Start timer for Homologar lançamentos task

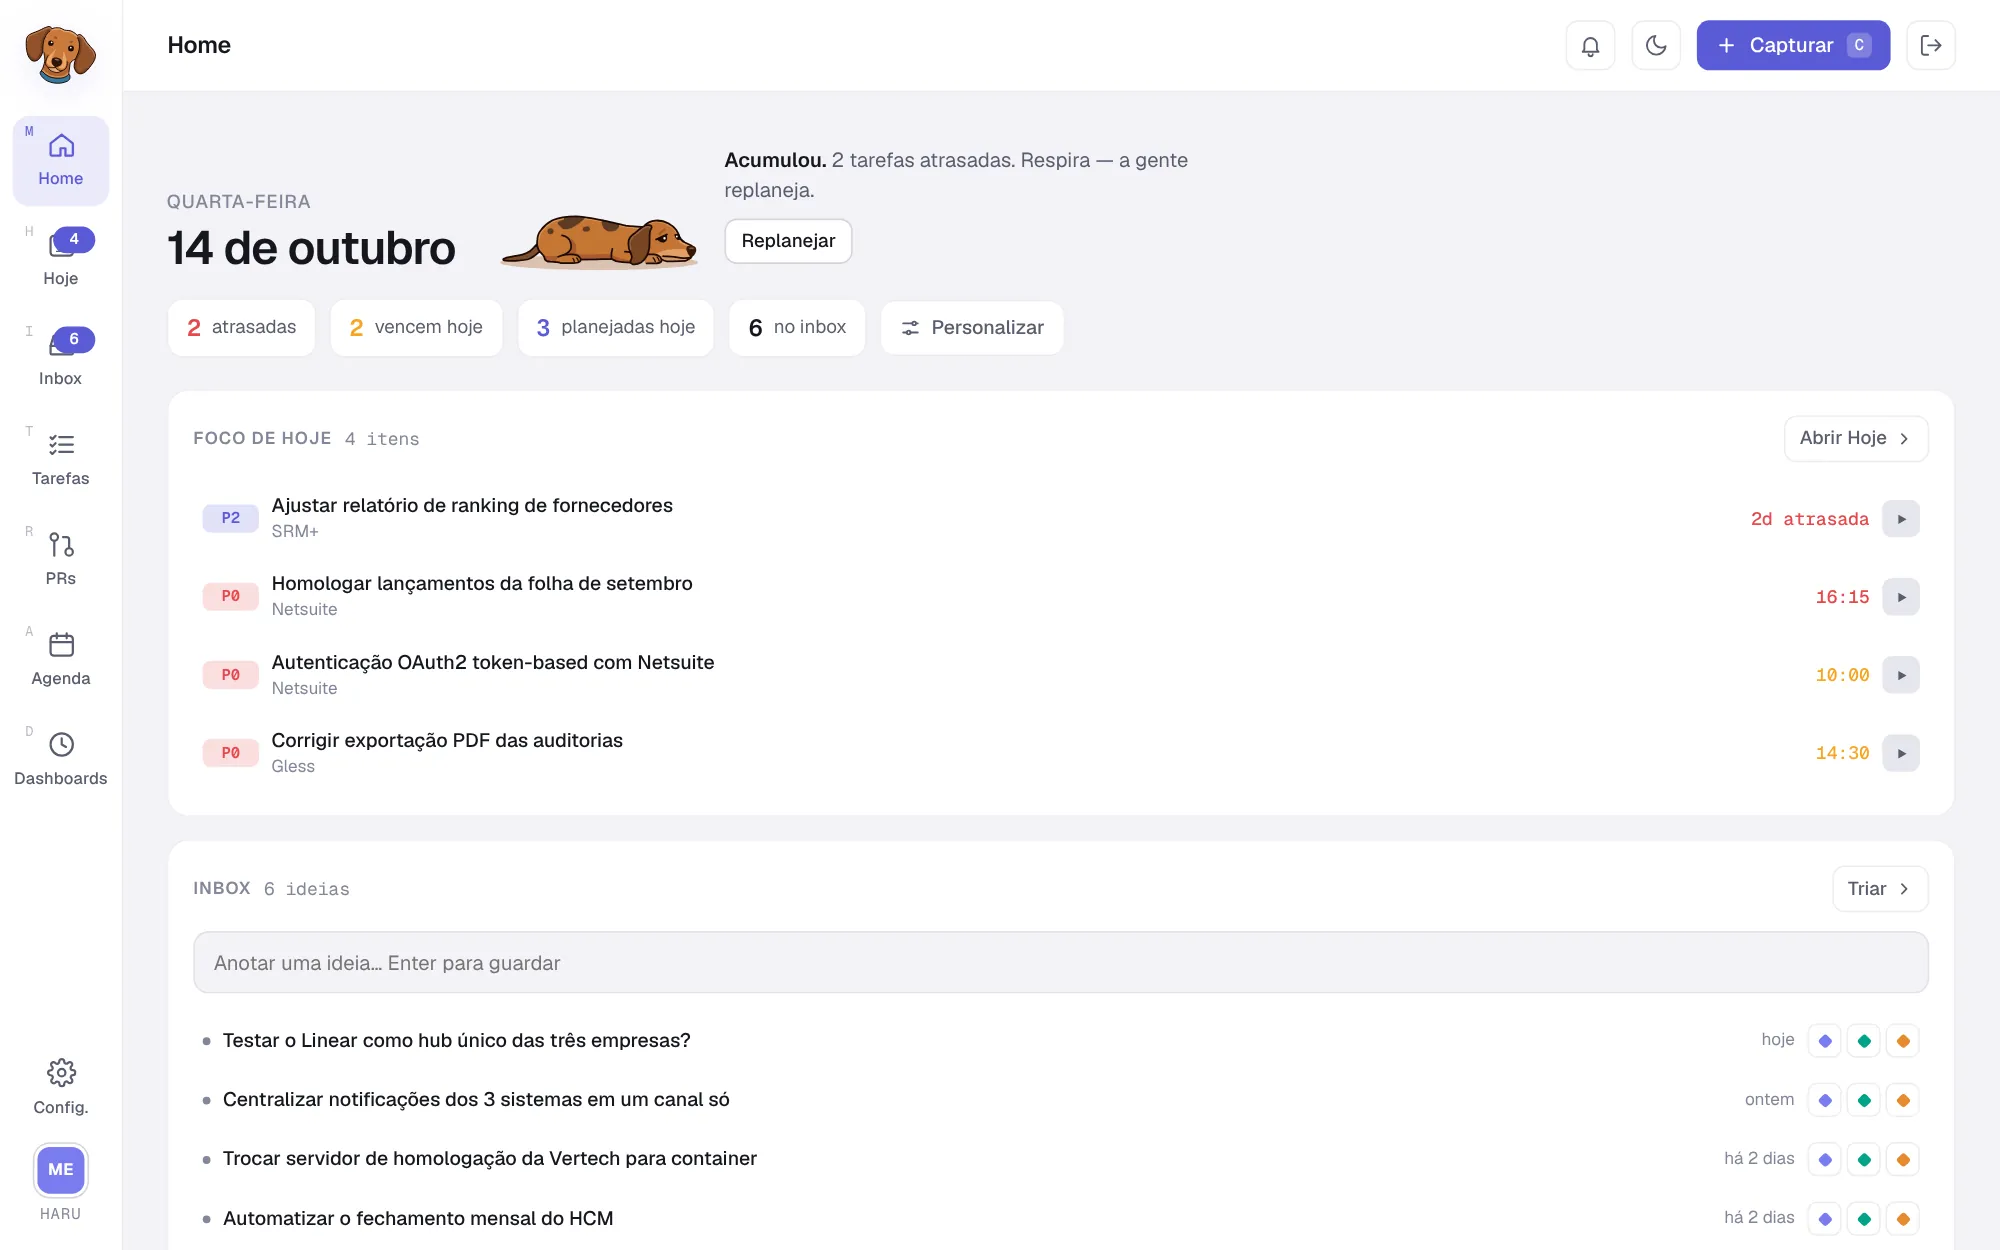(x=1901, y=597)
